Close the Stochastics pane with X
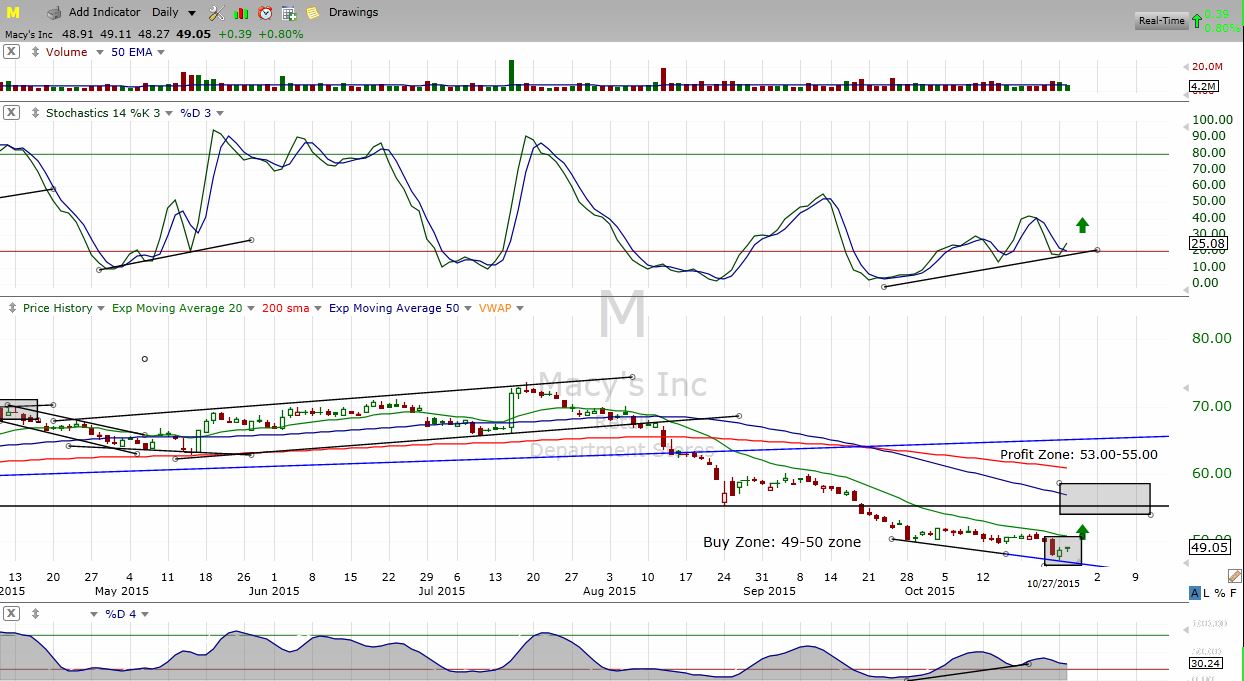Screen dimensions: 1244x681 (x=11, y=113)
